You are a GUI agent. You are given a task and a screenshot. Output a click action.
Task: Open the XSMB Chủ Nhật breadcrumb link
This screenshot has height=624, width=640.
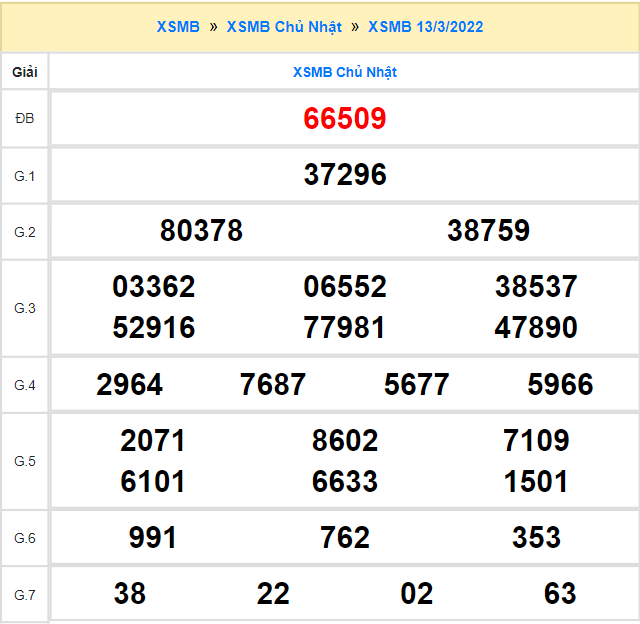pyautogui.click(x=284, y=27)
